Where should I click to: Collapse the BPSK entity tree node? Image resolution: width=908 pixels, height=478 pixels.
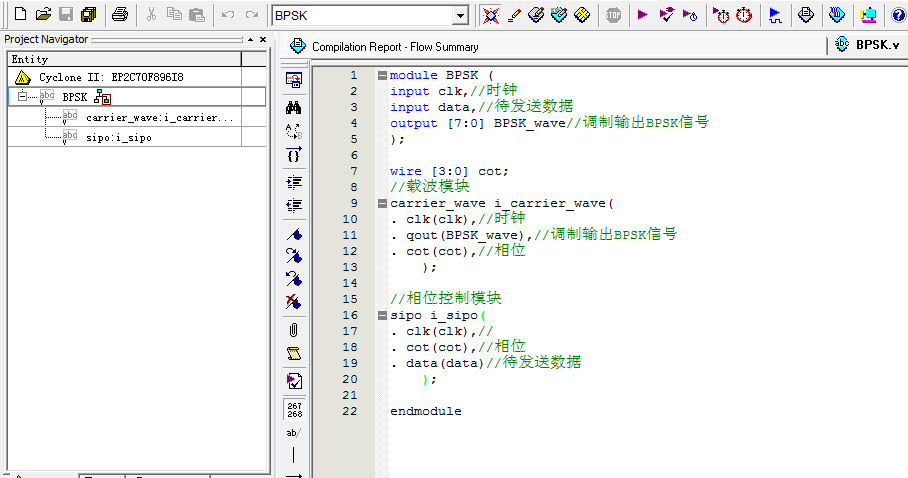coord(23,97)
